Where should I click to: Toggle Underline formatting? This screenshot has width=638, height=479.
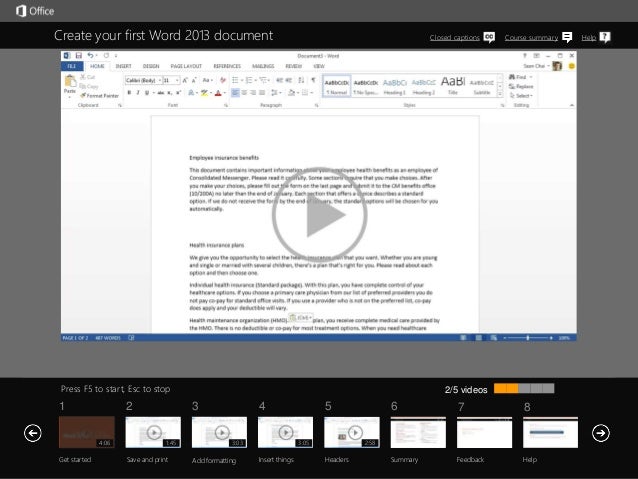[x=147, y=93]
